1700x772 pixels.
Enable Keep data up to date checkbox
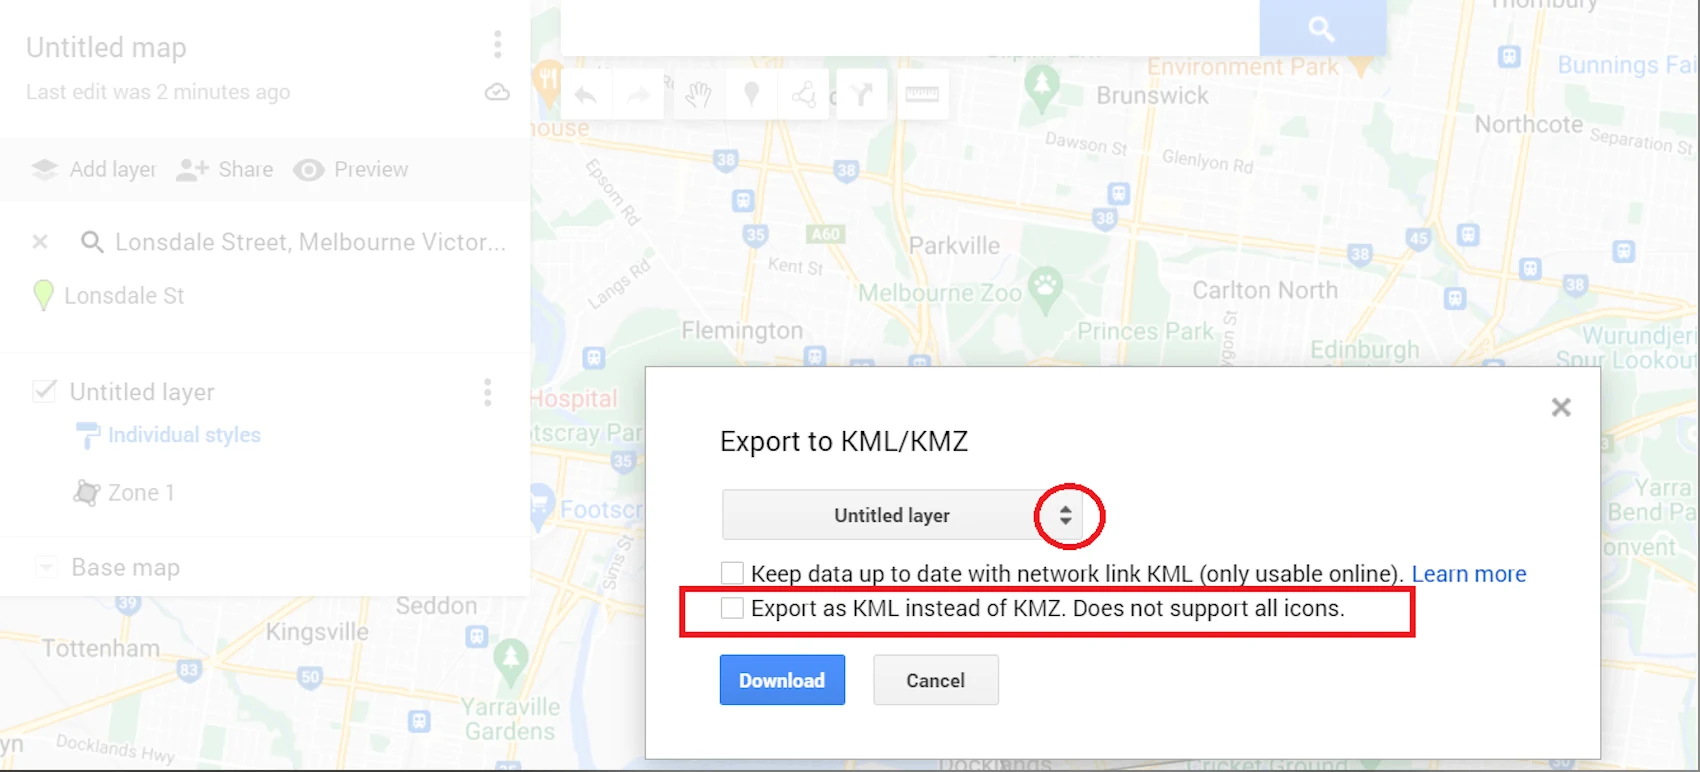pos(732,573)
